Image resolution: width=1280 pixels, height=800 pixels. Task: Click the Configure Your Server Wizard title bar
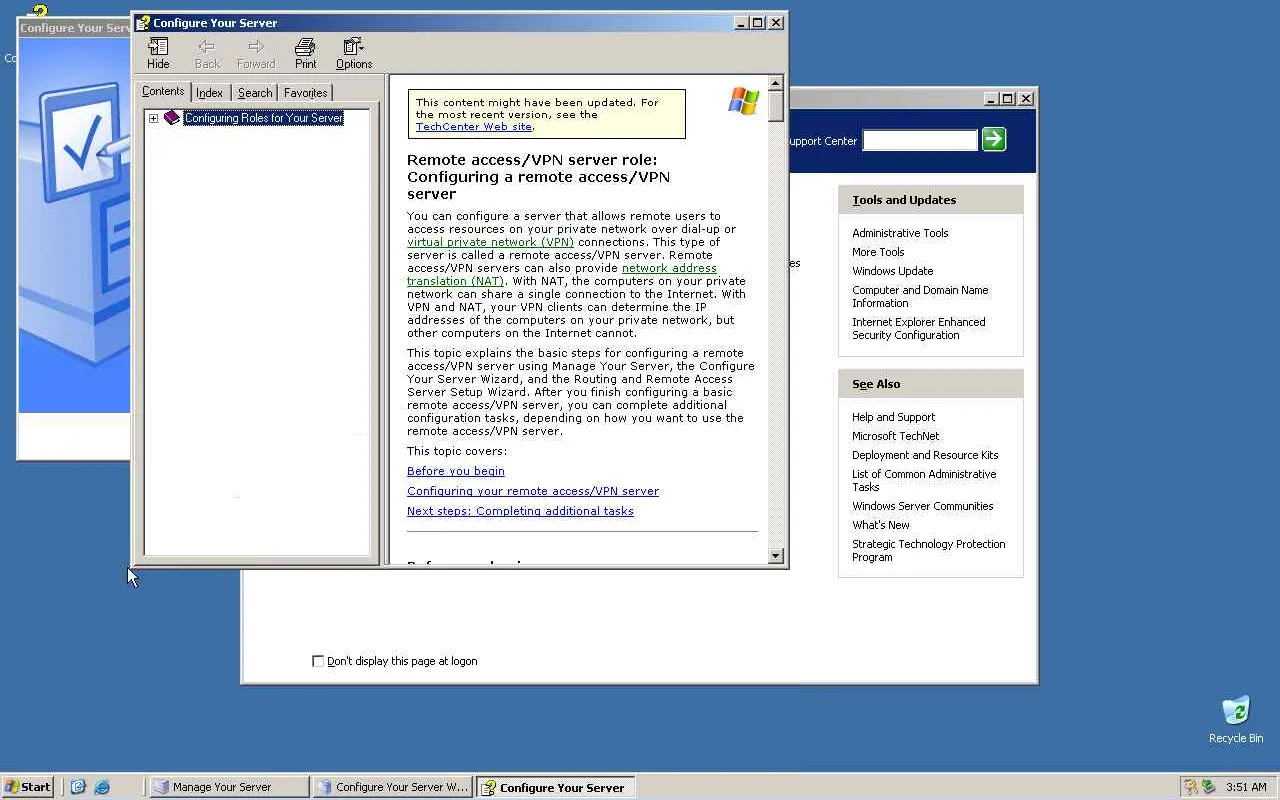click(x=75, y=28)
